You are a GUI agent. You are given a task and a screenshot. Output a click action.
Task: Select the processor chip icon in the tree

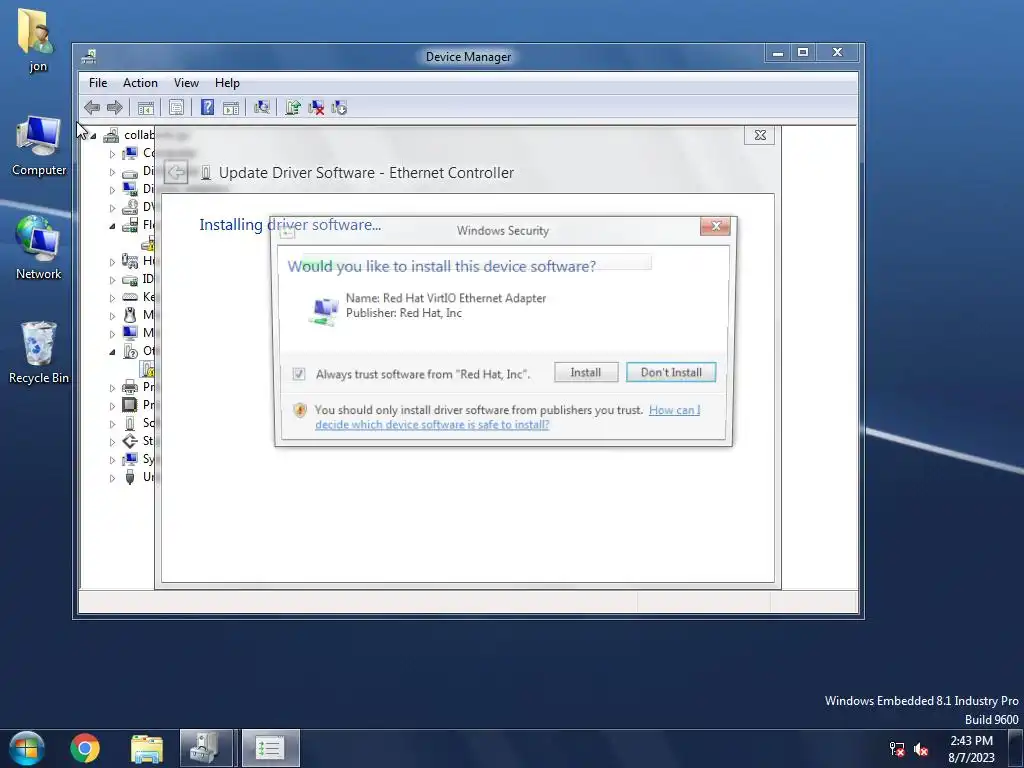(130, 405)
